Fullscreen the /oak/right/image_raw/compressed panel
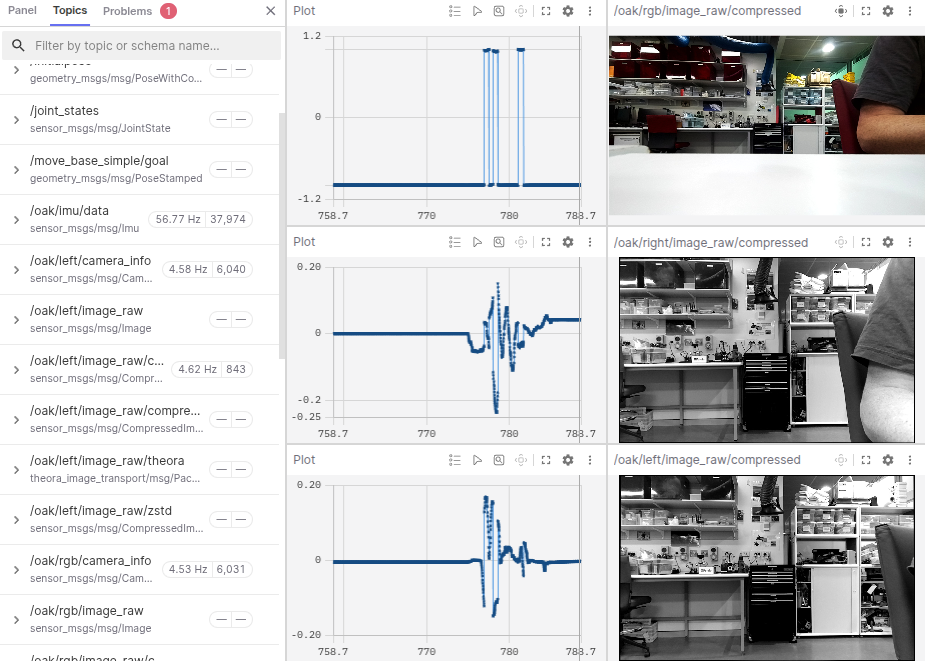925x661 pixels. click(x=865, y=242)
